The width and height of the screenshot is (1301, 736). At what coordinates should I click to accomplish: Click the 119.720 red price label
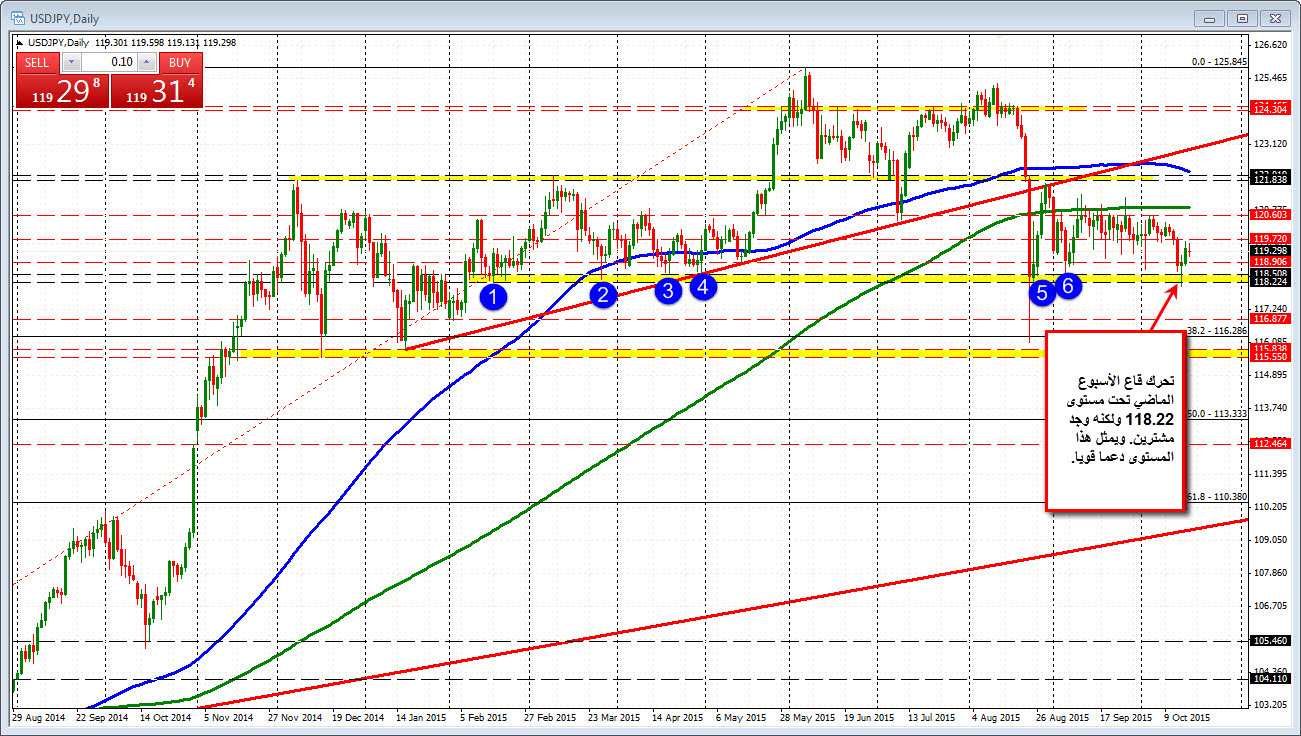1270,239
